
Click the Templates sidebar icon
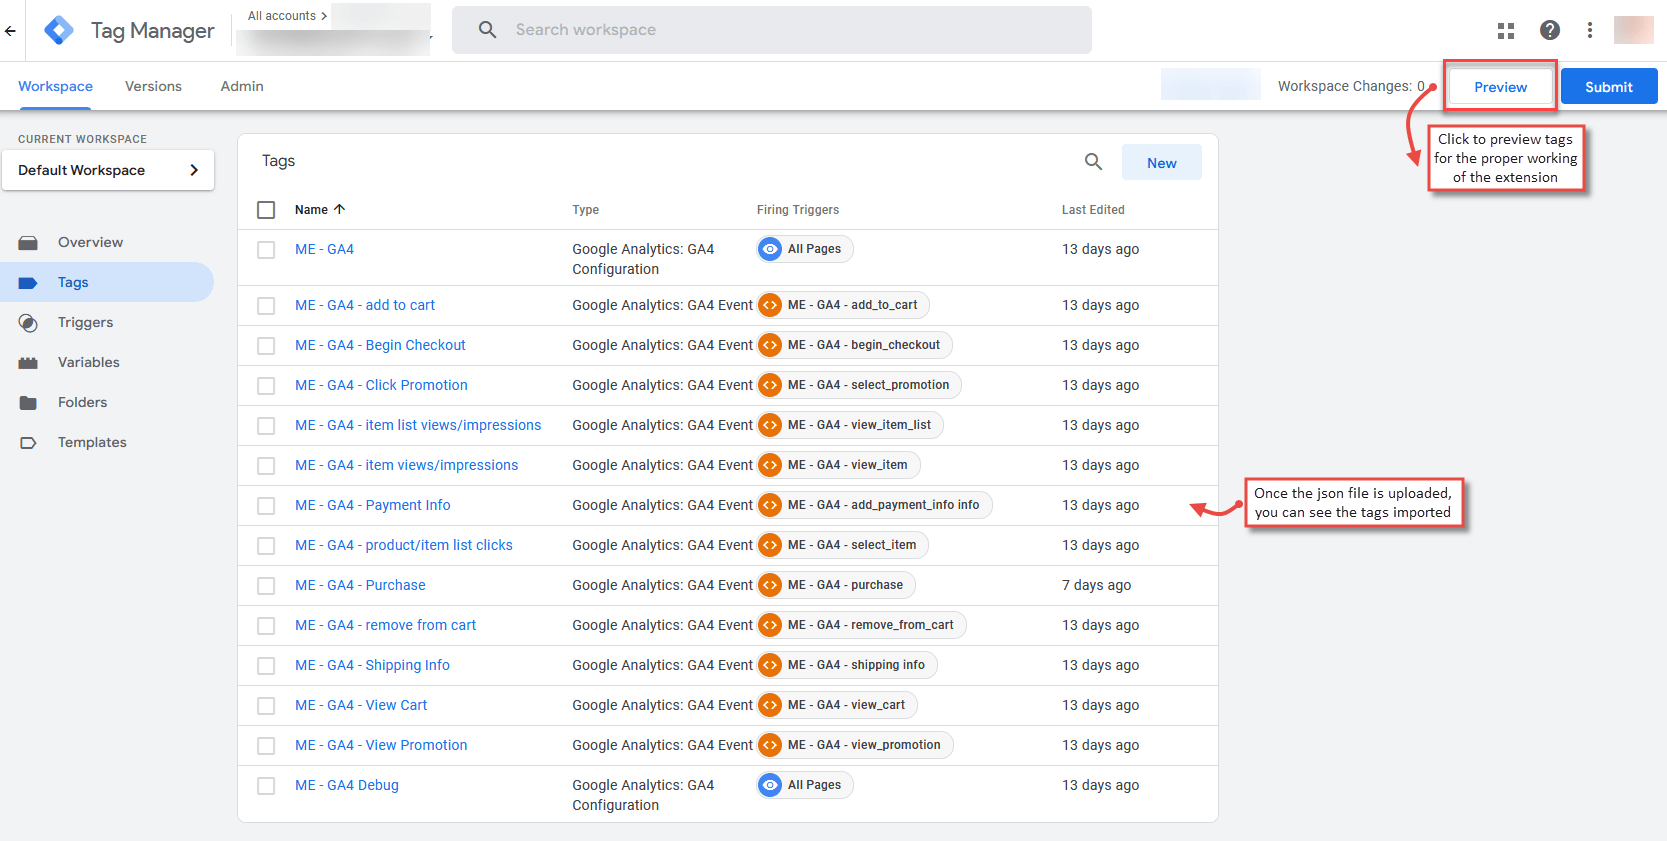pos(28,443)
